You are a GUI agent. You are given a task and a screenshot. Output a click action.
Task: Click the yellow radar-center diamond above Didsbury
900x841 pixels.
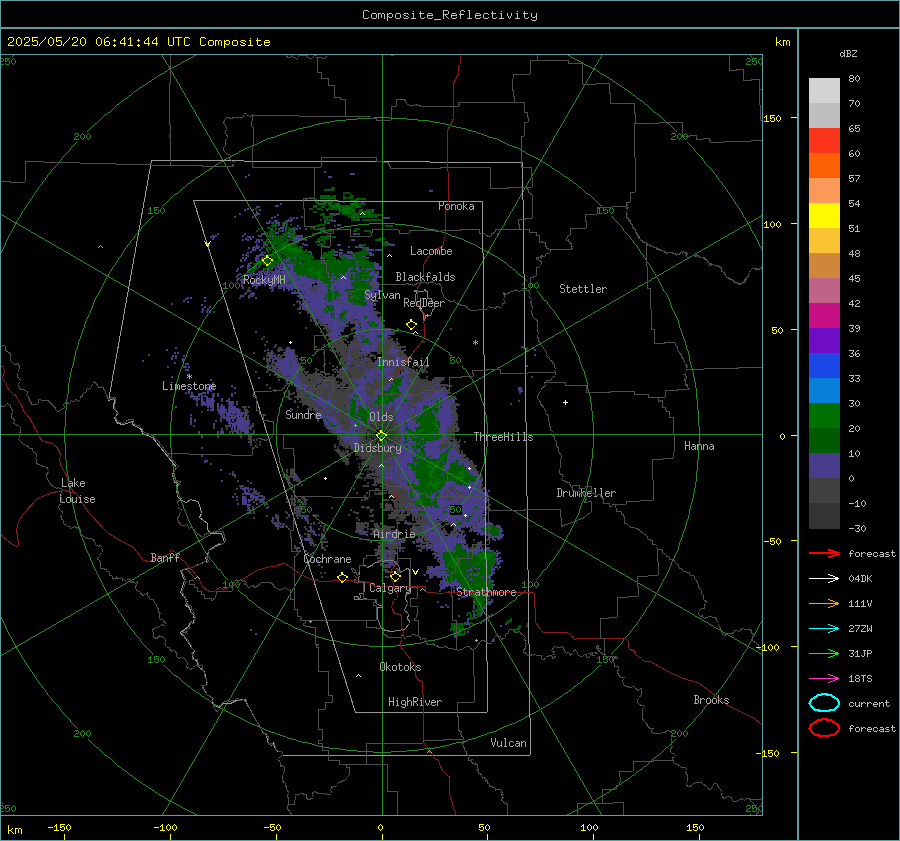point(381,436)
